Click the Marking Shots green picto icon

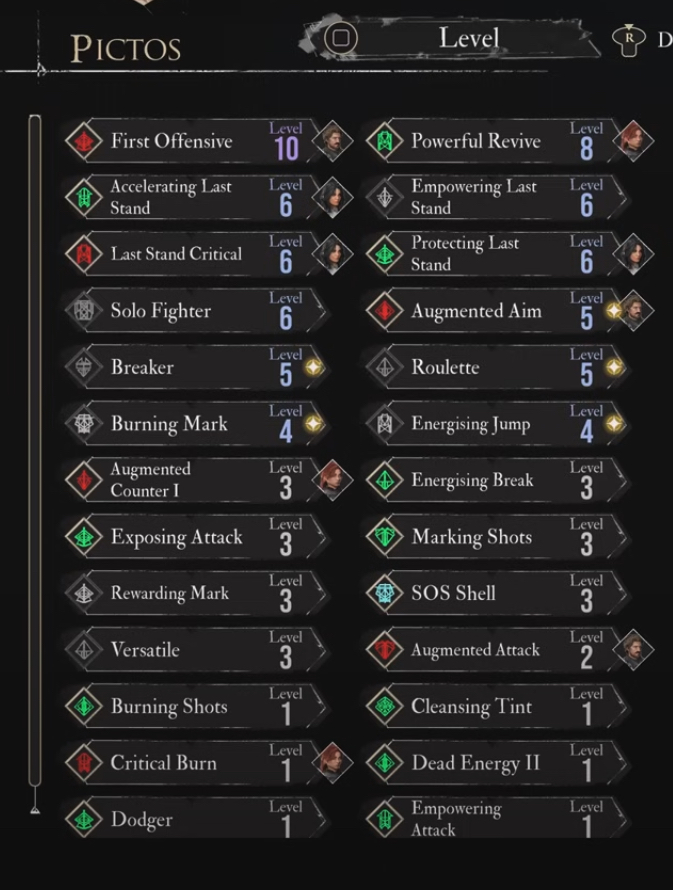384,537
